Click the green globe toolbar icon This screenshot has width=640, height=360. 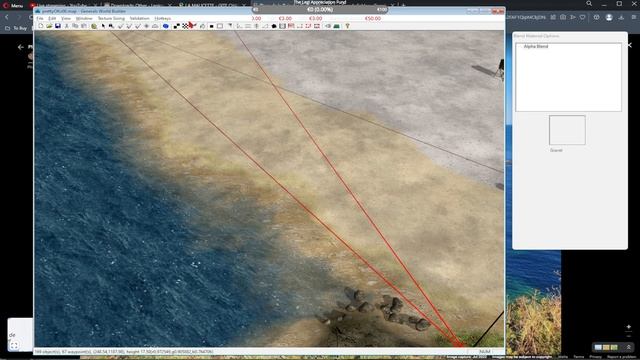pos(94,26)
